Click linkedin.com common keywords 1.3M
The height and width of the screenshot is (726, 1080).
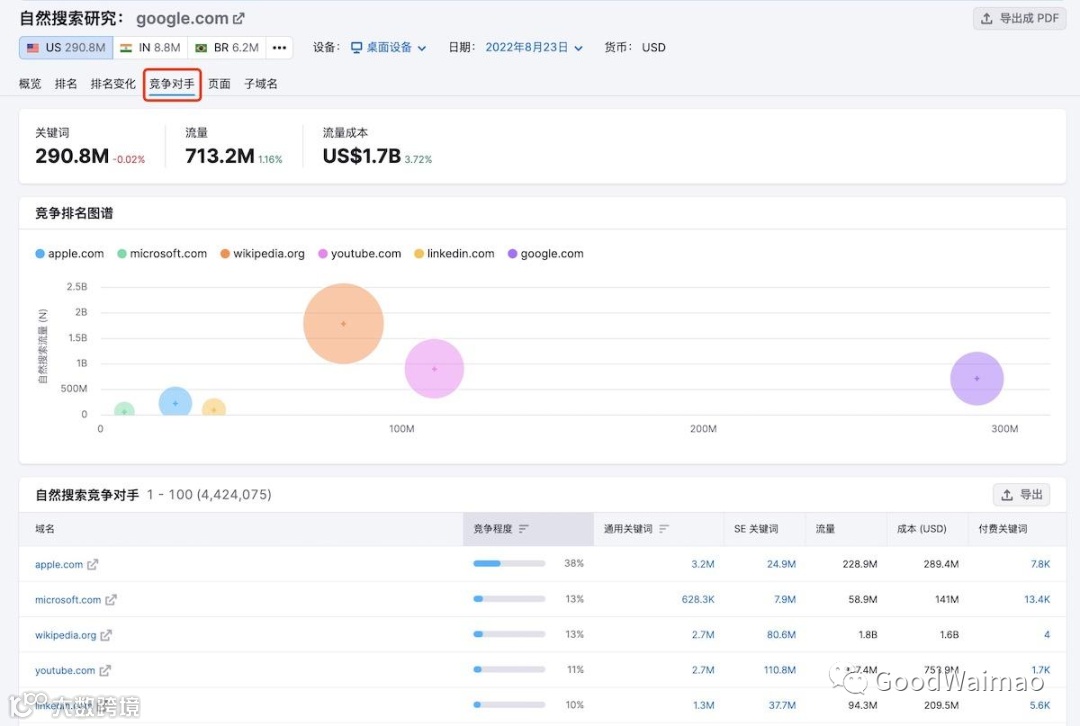click(x=703, y=705)
